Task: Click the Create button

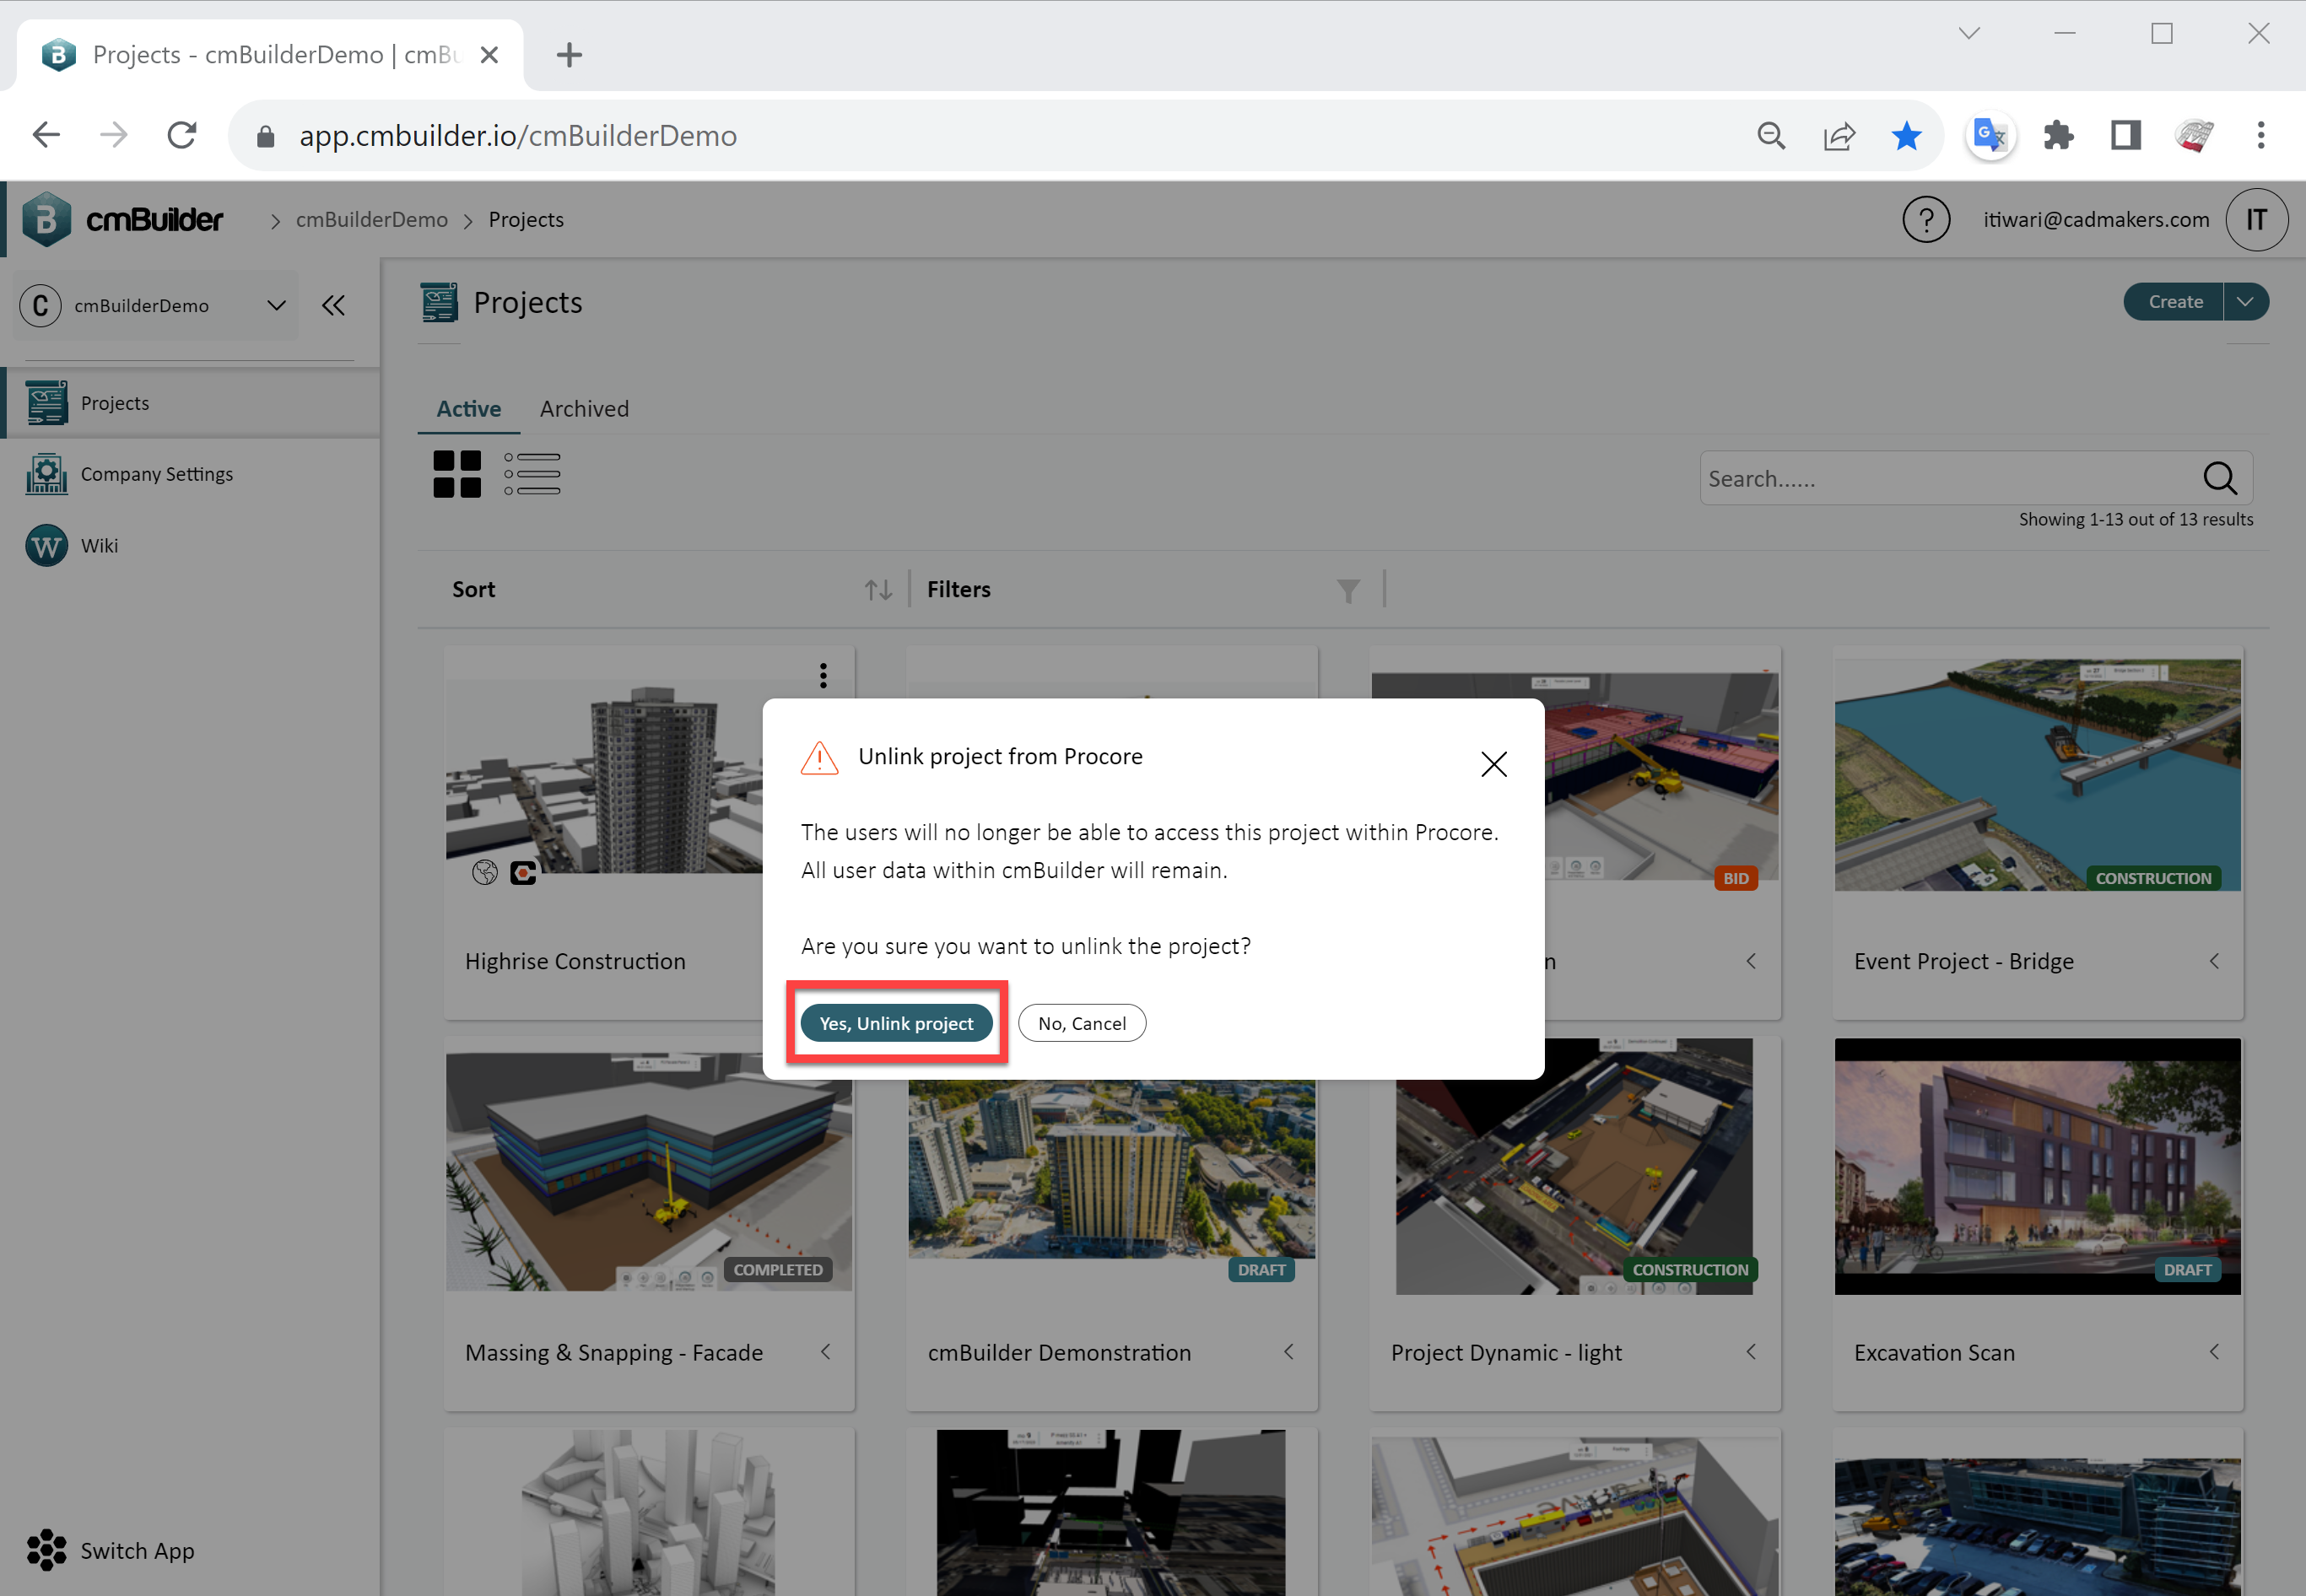Action: (x=2174, y=301)
